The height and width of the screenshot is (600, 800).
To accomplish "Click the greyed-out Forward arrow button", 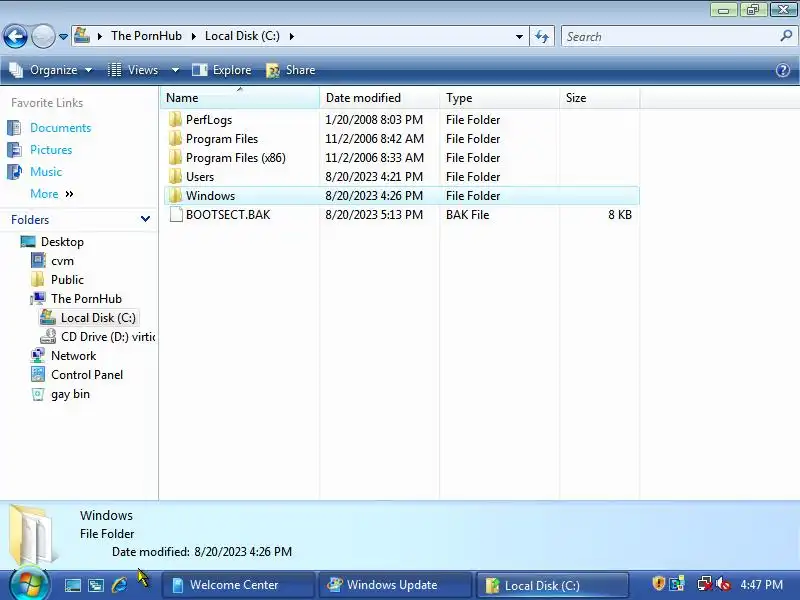I will [x=43, y=36].
